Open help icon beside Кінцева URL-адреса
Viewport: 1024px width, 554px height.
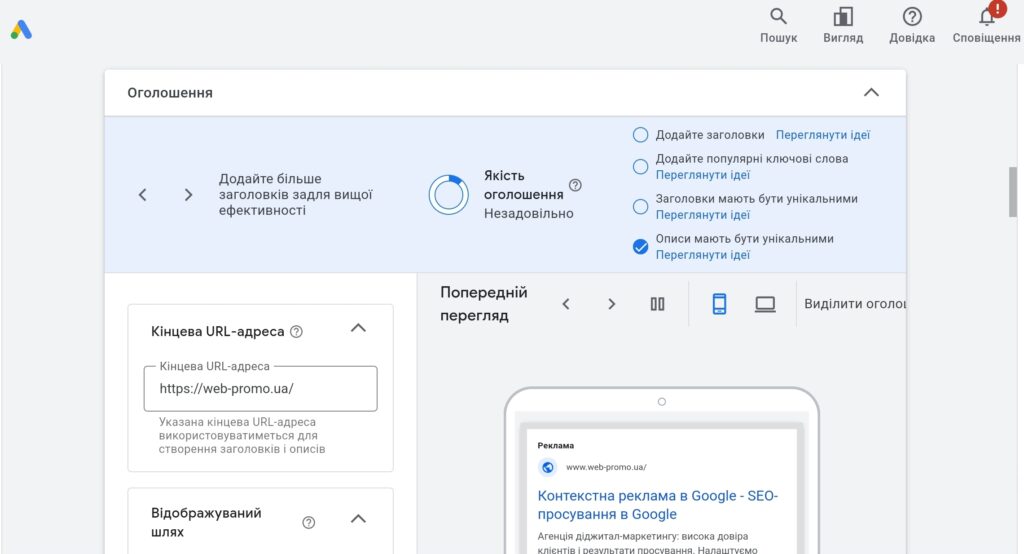(296, 332)
